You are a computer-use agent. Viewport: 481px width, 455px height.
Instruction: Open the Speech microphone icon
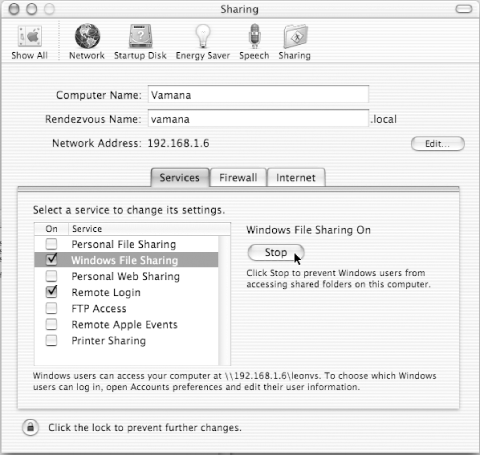click(254, 36)
